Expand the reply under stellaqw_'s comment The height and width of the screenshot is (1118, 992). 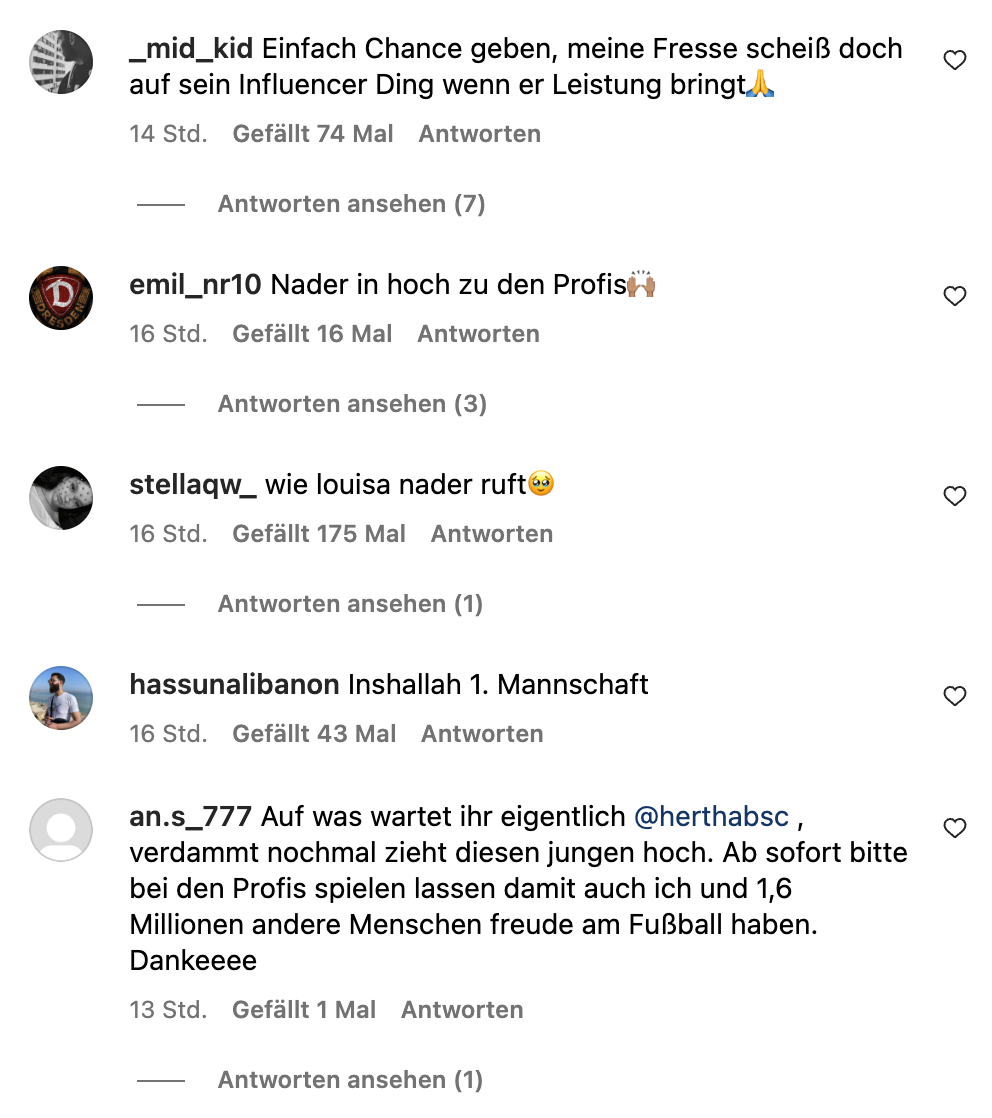click(x=350, y=604)
